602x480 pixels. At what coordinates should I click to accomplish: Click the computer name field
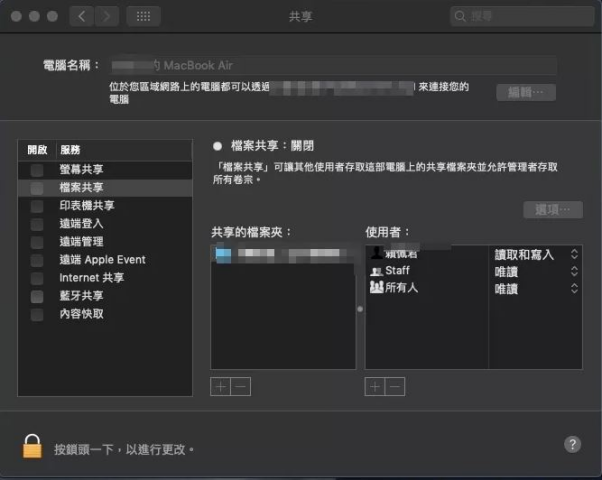(333, 65)
